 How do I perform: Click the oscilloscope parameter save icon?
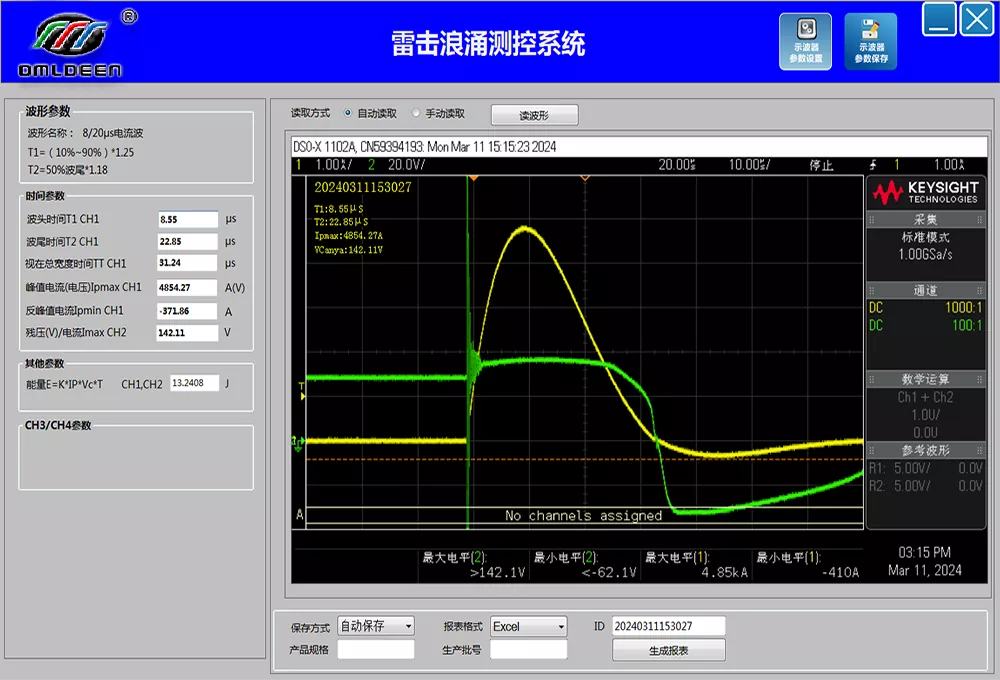coord(870,40)
